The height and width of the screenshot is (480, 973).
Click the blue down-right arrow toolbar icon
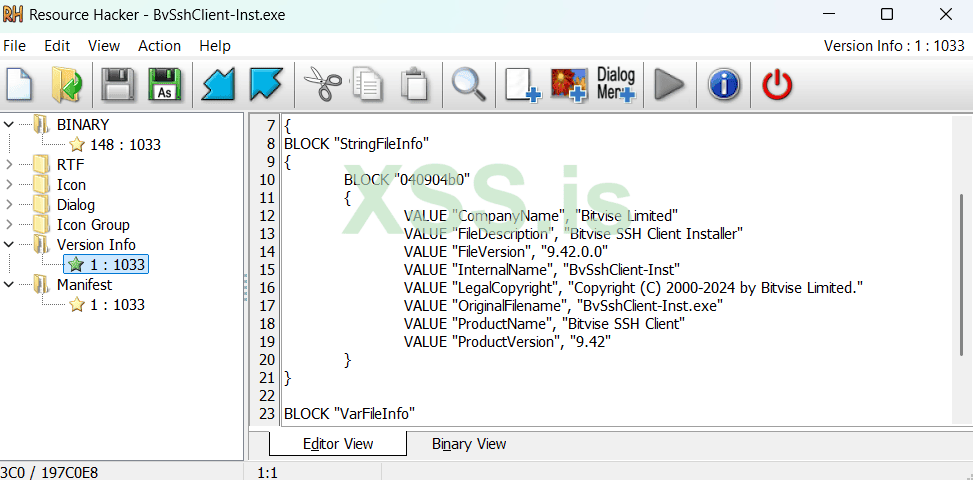pyautogui.click(x=266, y=84)
